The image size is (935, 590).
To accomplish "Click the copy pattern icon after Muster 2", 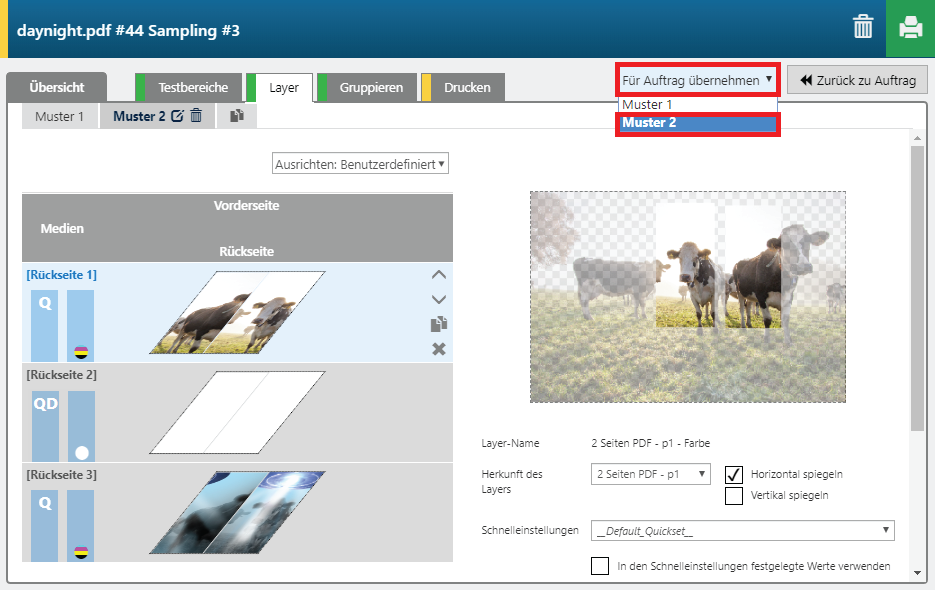I will click(237, 116).
